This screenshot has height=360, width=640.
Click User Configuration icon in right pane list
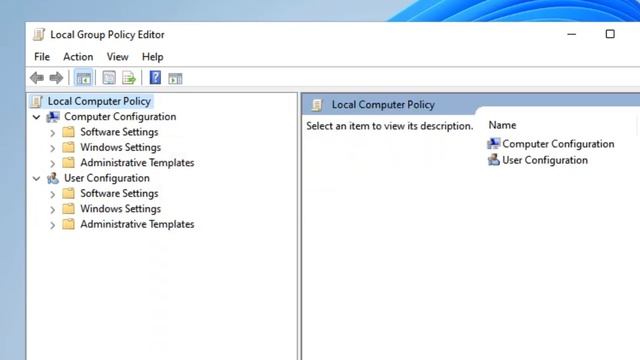click(x=493, y=160)
